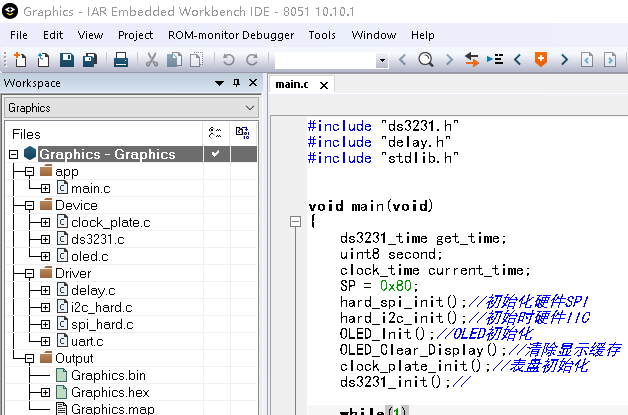Click the Open file toolbar icon
628x415 pixels.
tap(43, 60)
